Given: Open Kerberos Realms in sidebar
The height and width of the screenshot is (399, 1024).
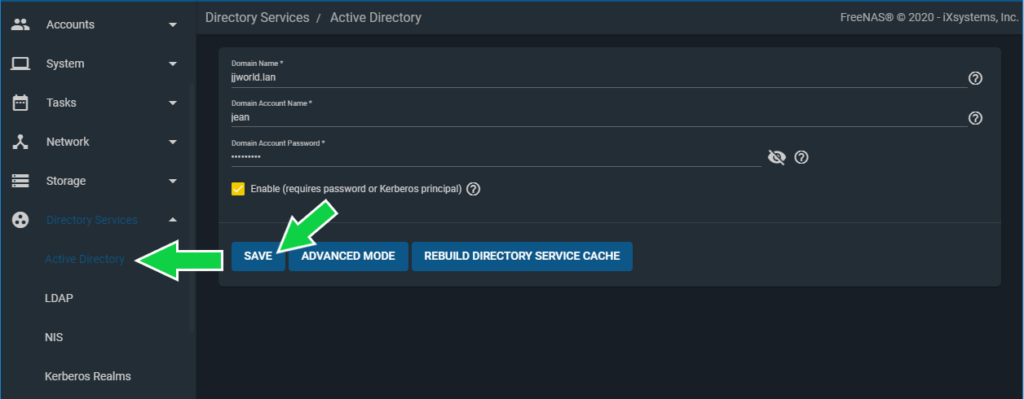Looking at the screenshot, I should click(88, 377).
